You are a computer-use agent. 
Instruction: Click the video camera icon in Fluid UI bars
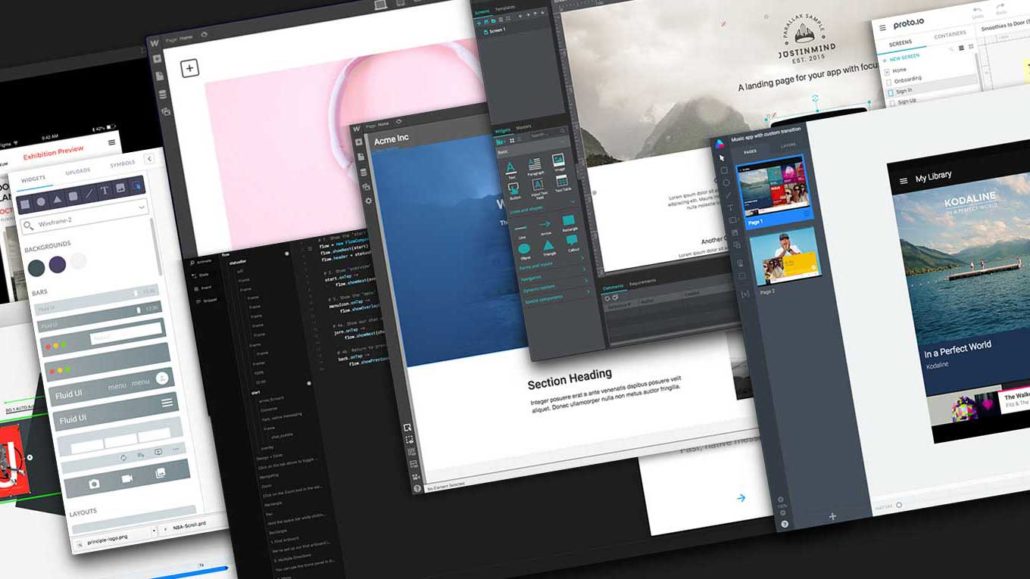pyautogui.click(x=127, y=478)
